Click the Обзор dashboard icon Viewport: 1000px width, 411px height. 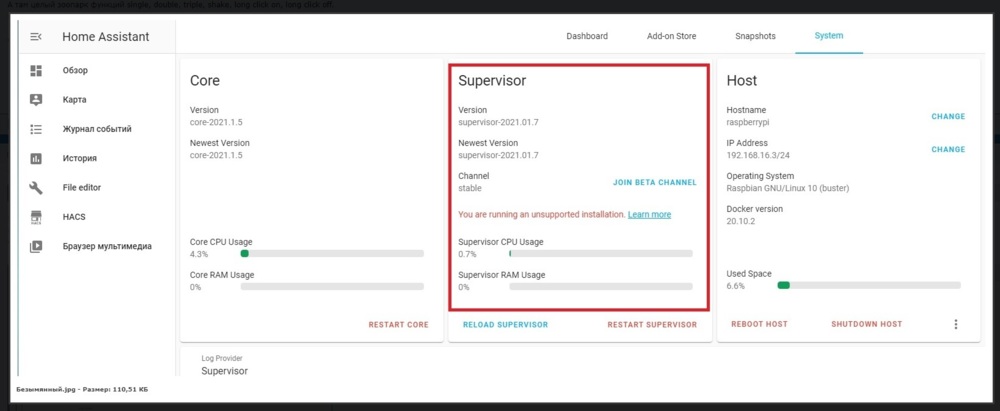[x=36, y=71]
